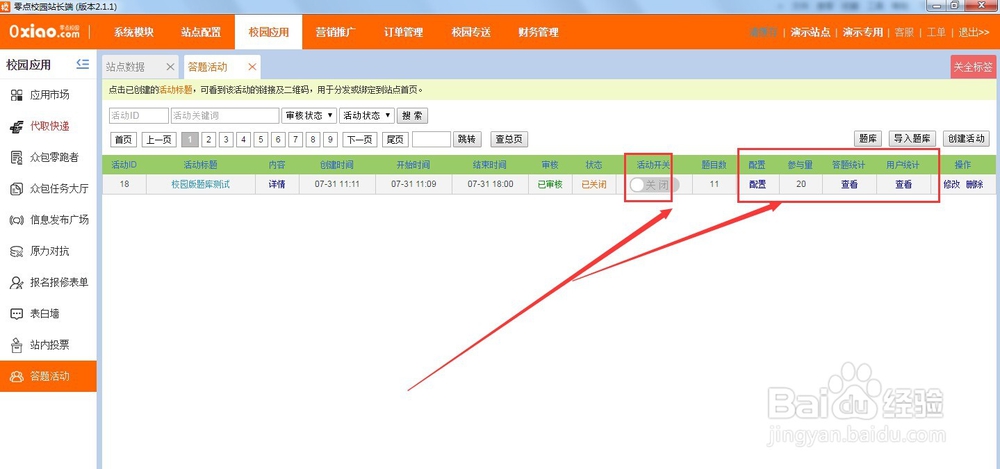This screenshot has height=469, width=1000.
Task: Switch to the 答题活动 tab
Action: point(207,66)
